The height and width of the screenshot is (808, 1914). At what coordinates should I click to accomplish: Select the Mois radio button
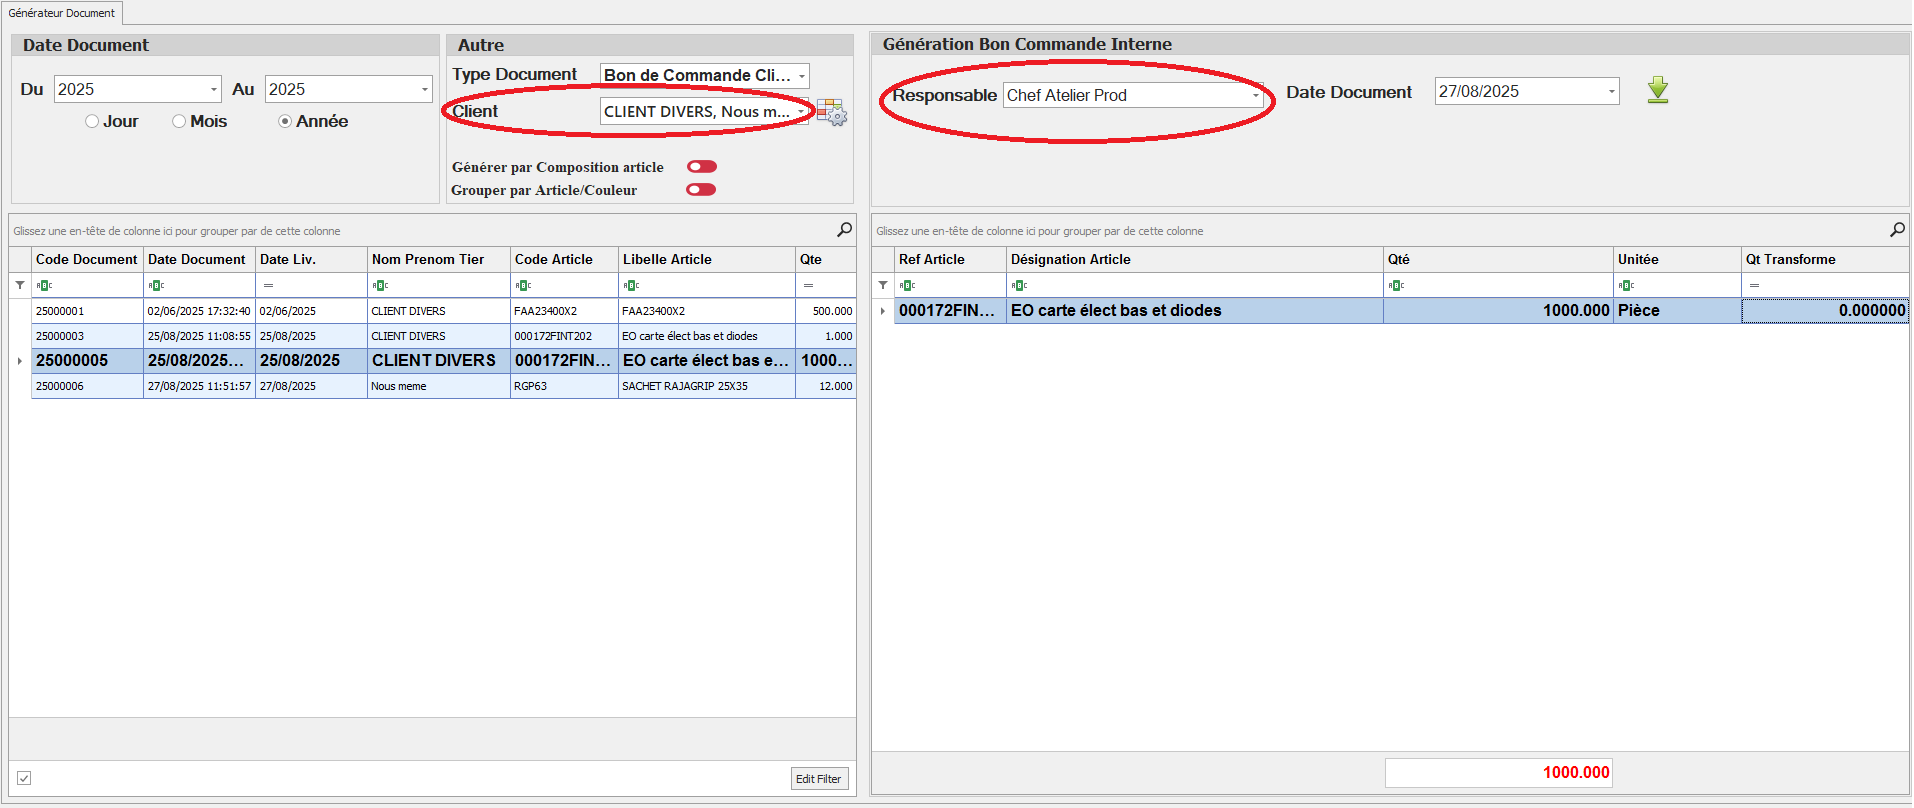[x=179, y=121]
